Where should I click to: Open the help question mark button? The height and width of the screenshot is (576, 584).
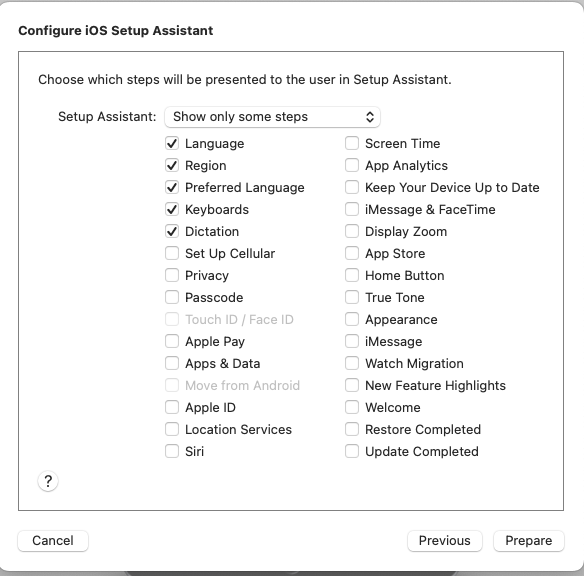tap(48, 481)
